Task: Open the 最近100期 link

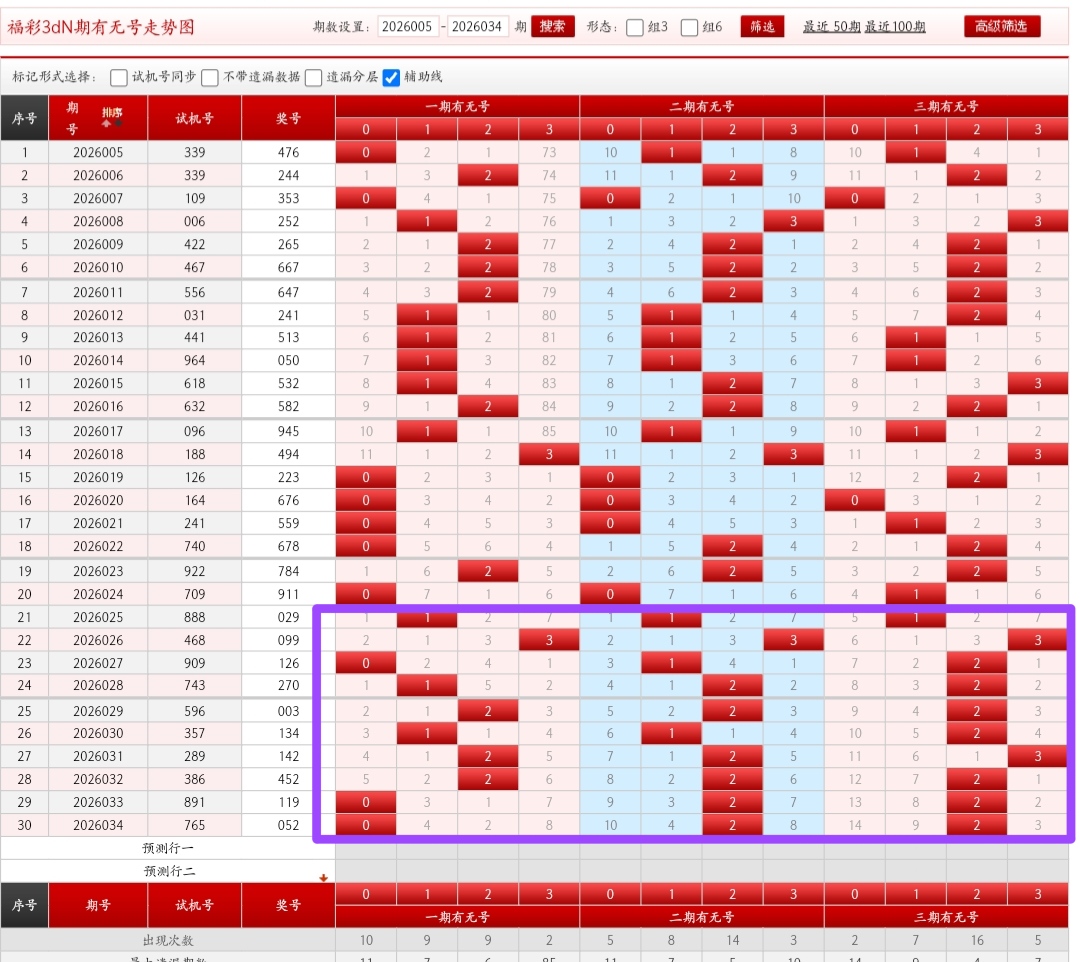Action: point(895,27)
